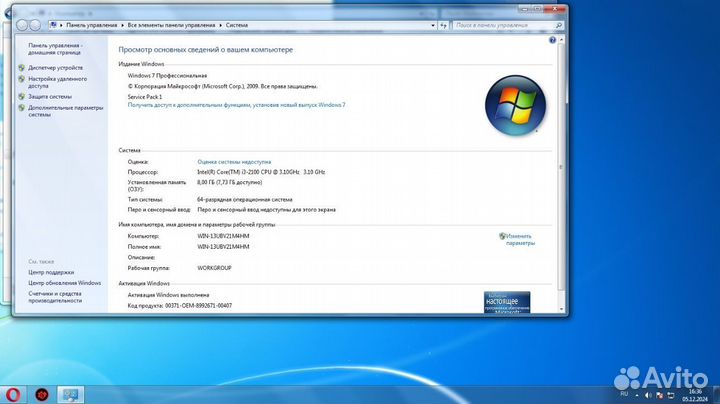
Task: Open address bar history dropdown arrow
Action: click(433, 25)
